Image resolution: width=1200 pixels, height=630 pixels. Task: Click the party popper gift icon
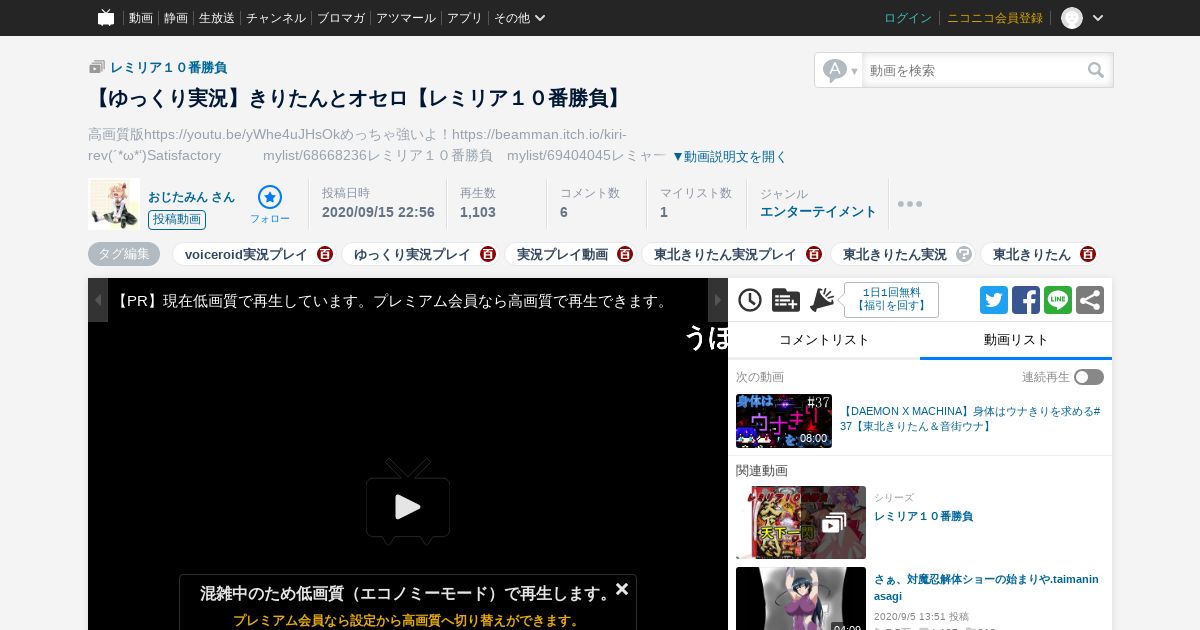(x=822, y=300)
